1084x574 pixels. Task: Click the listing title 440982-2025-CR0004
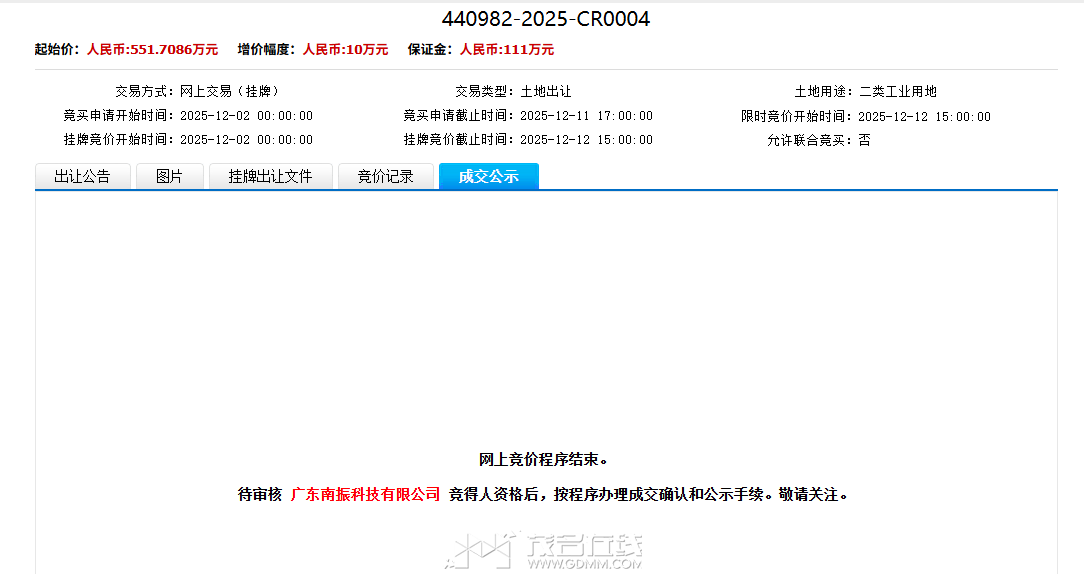click(545, 19)
